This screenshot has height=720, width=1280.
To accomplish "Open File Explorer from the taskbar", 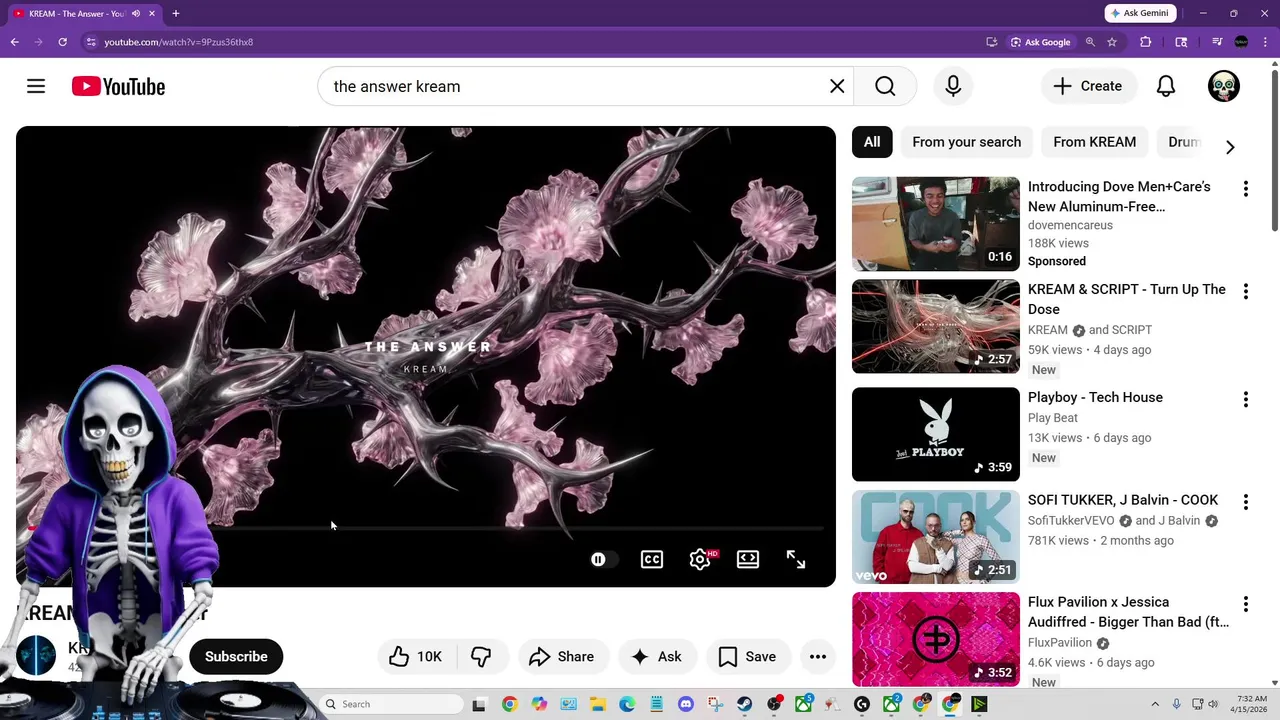I will 598,704.
